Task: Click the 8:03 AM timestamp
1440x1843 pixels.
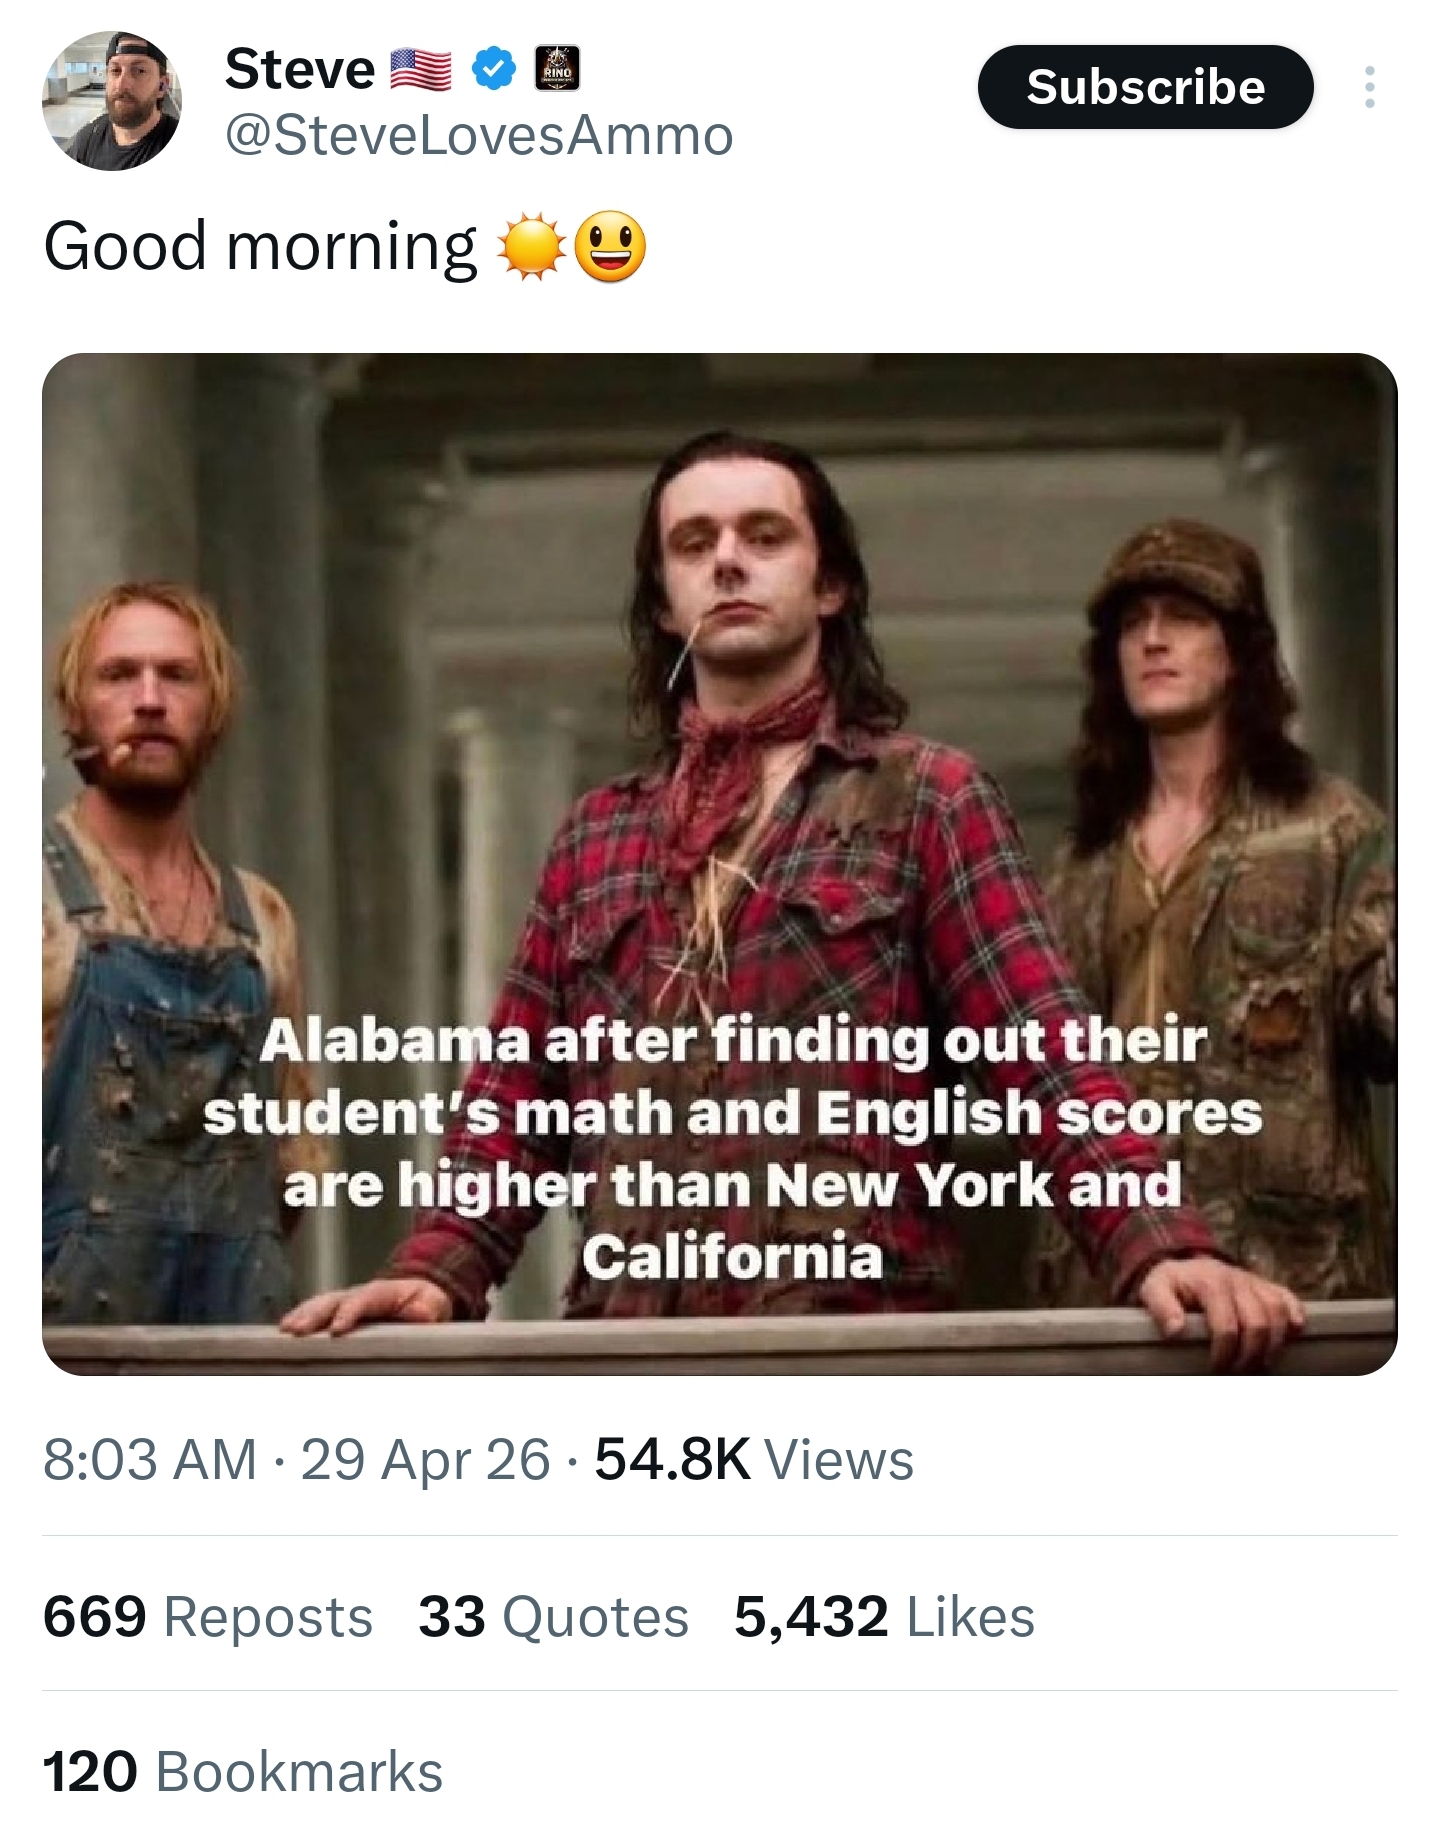Action: (x=150, y=1459)
